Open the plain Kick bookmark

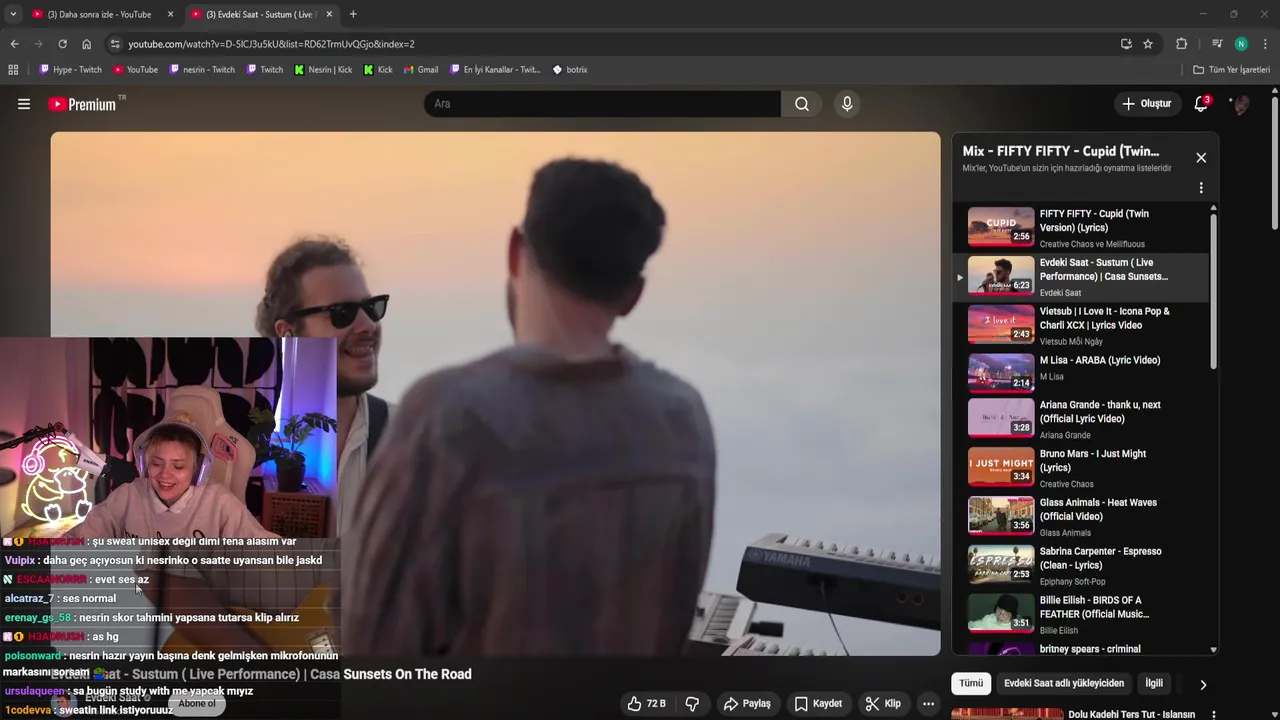pos(378,70)
